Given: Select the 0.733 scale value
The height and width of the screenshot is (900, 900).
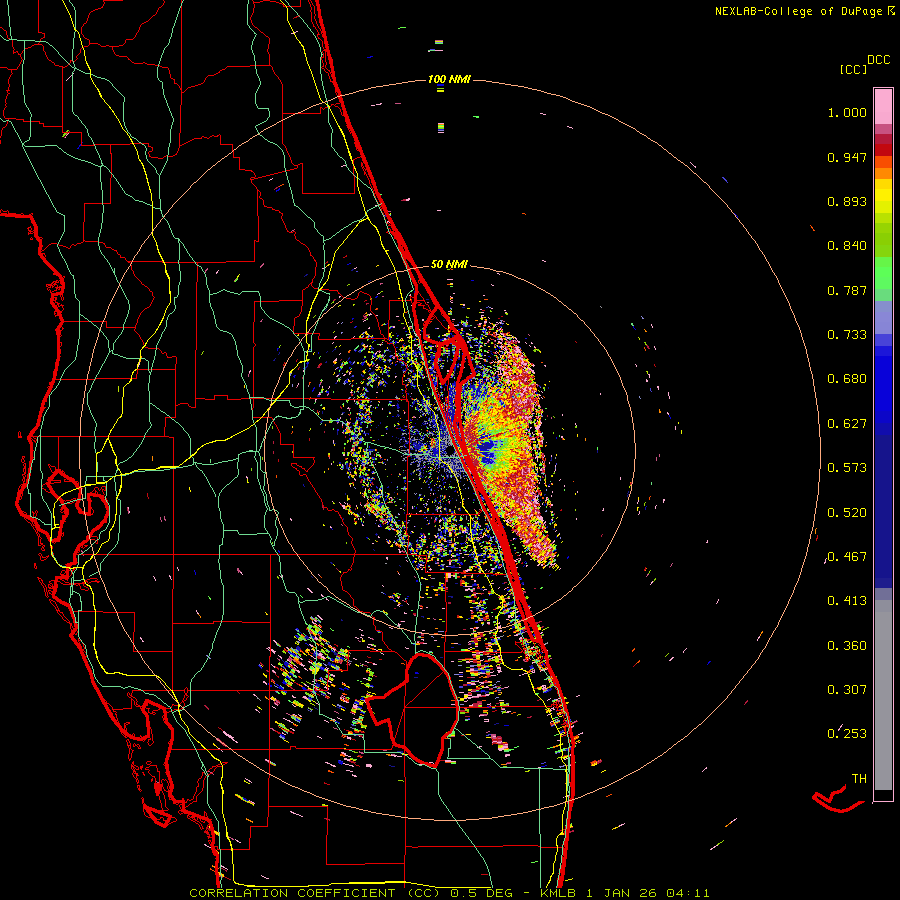Looking at the screenshot, I should [847, 335].
